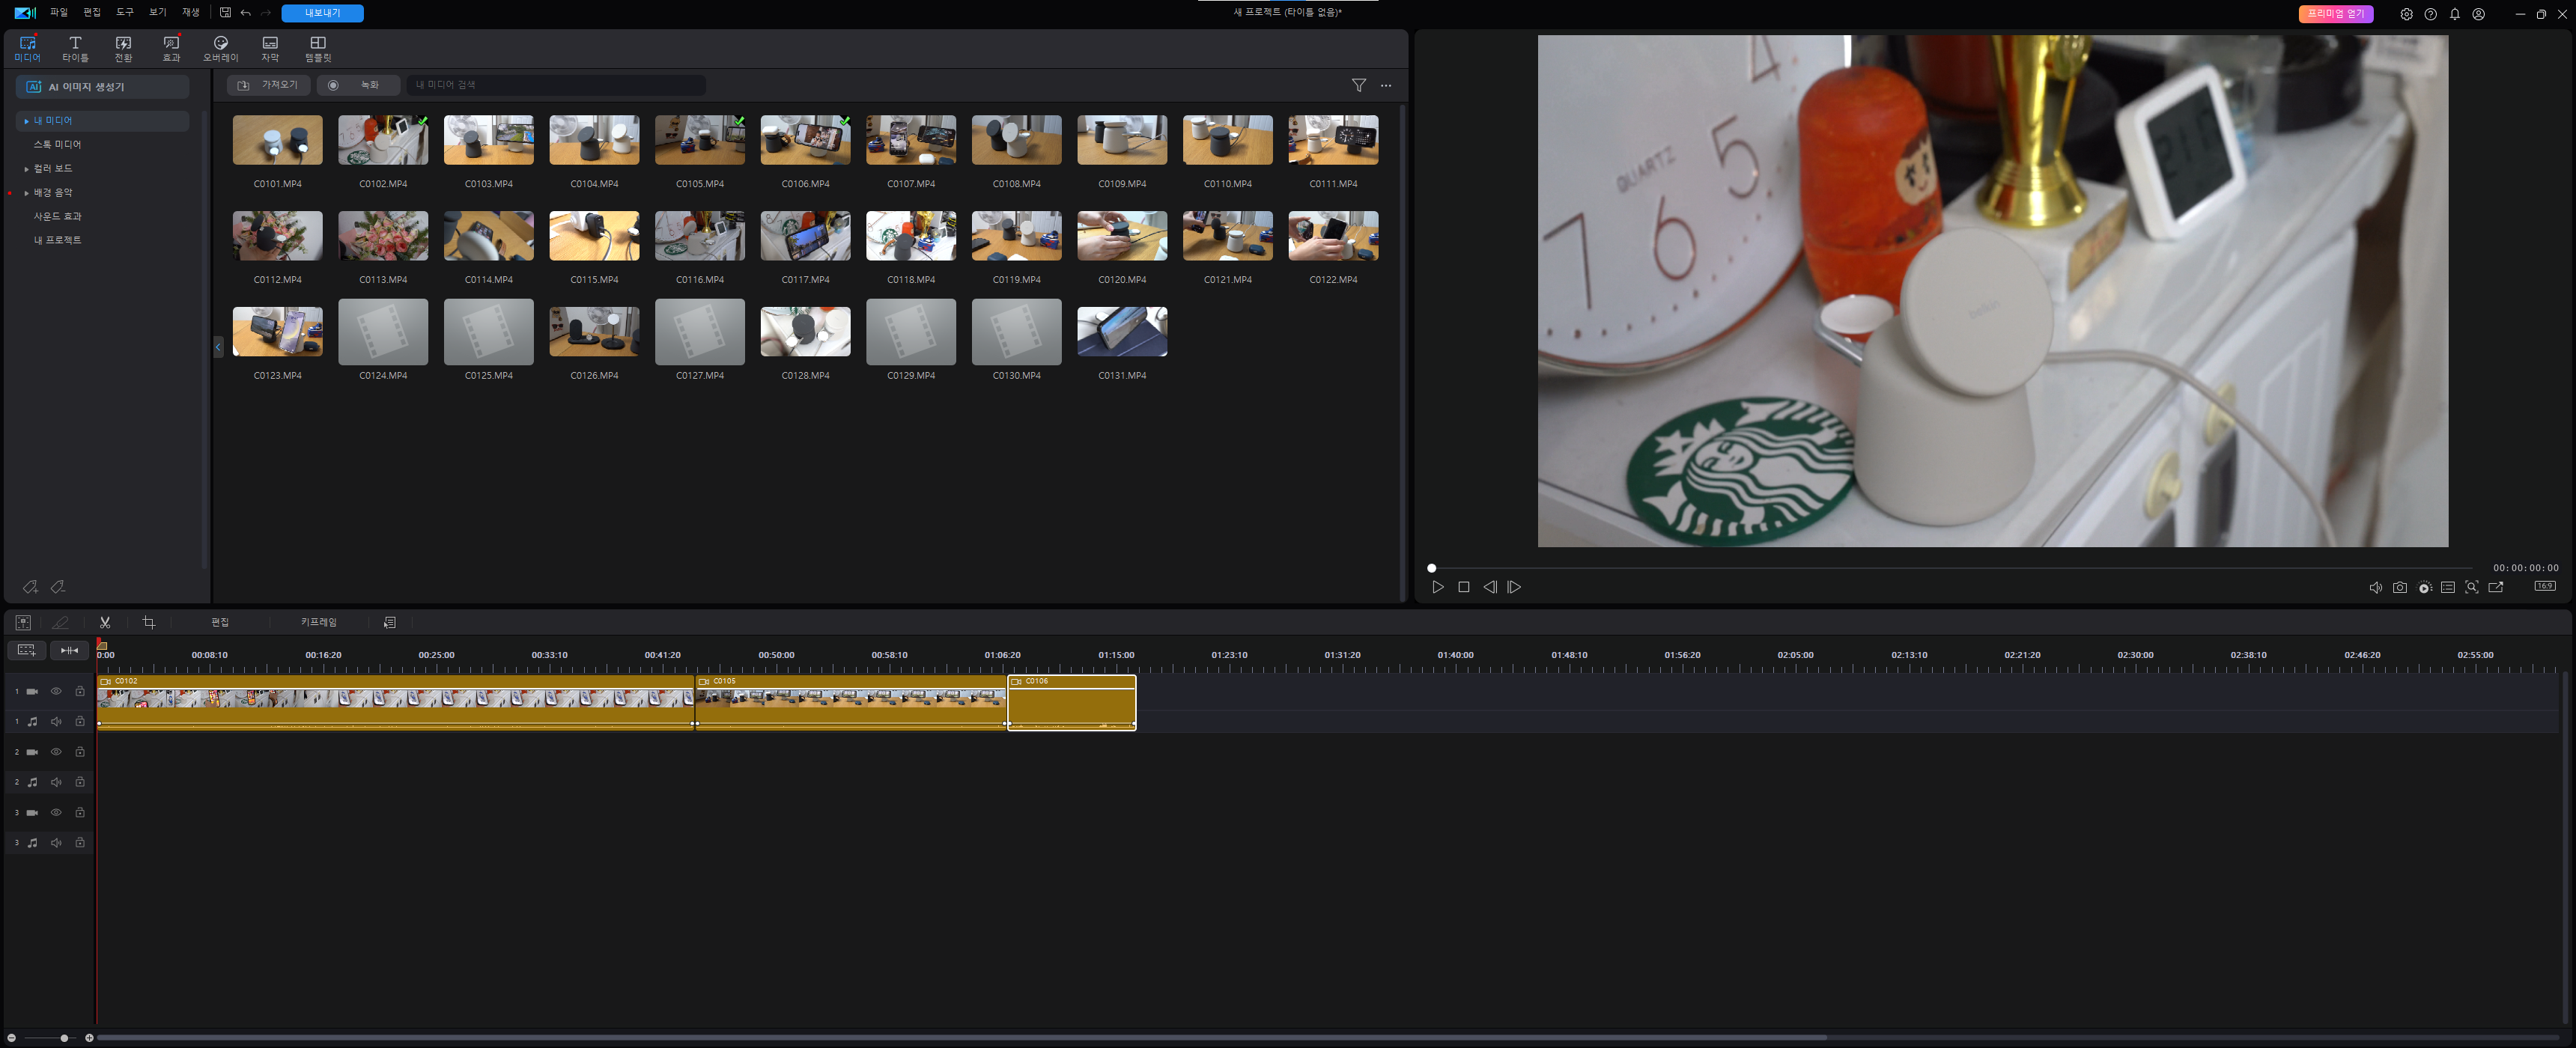2576x1048 pixels.
Task: Select the scissors split tool
Action: click(x=105, y=622)
